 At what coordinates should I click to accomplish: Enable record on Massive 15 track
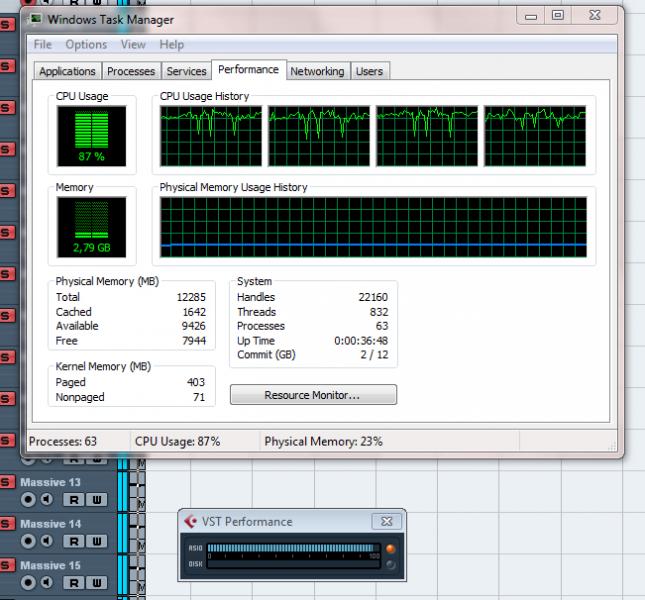28,583
